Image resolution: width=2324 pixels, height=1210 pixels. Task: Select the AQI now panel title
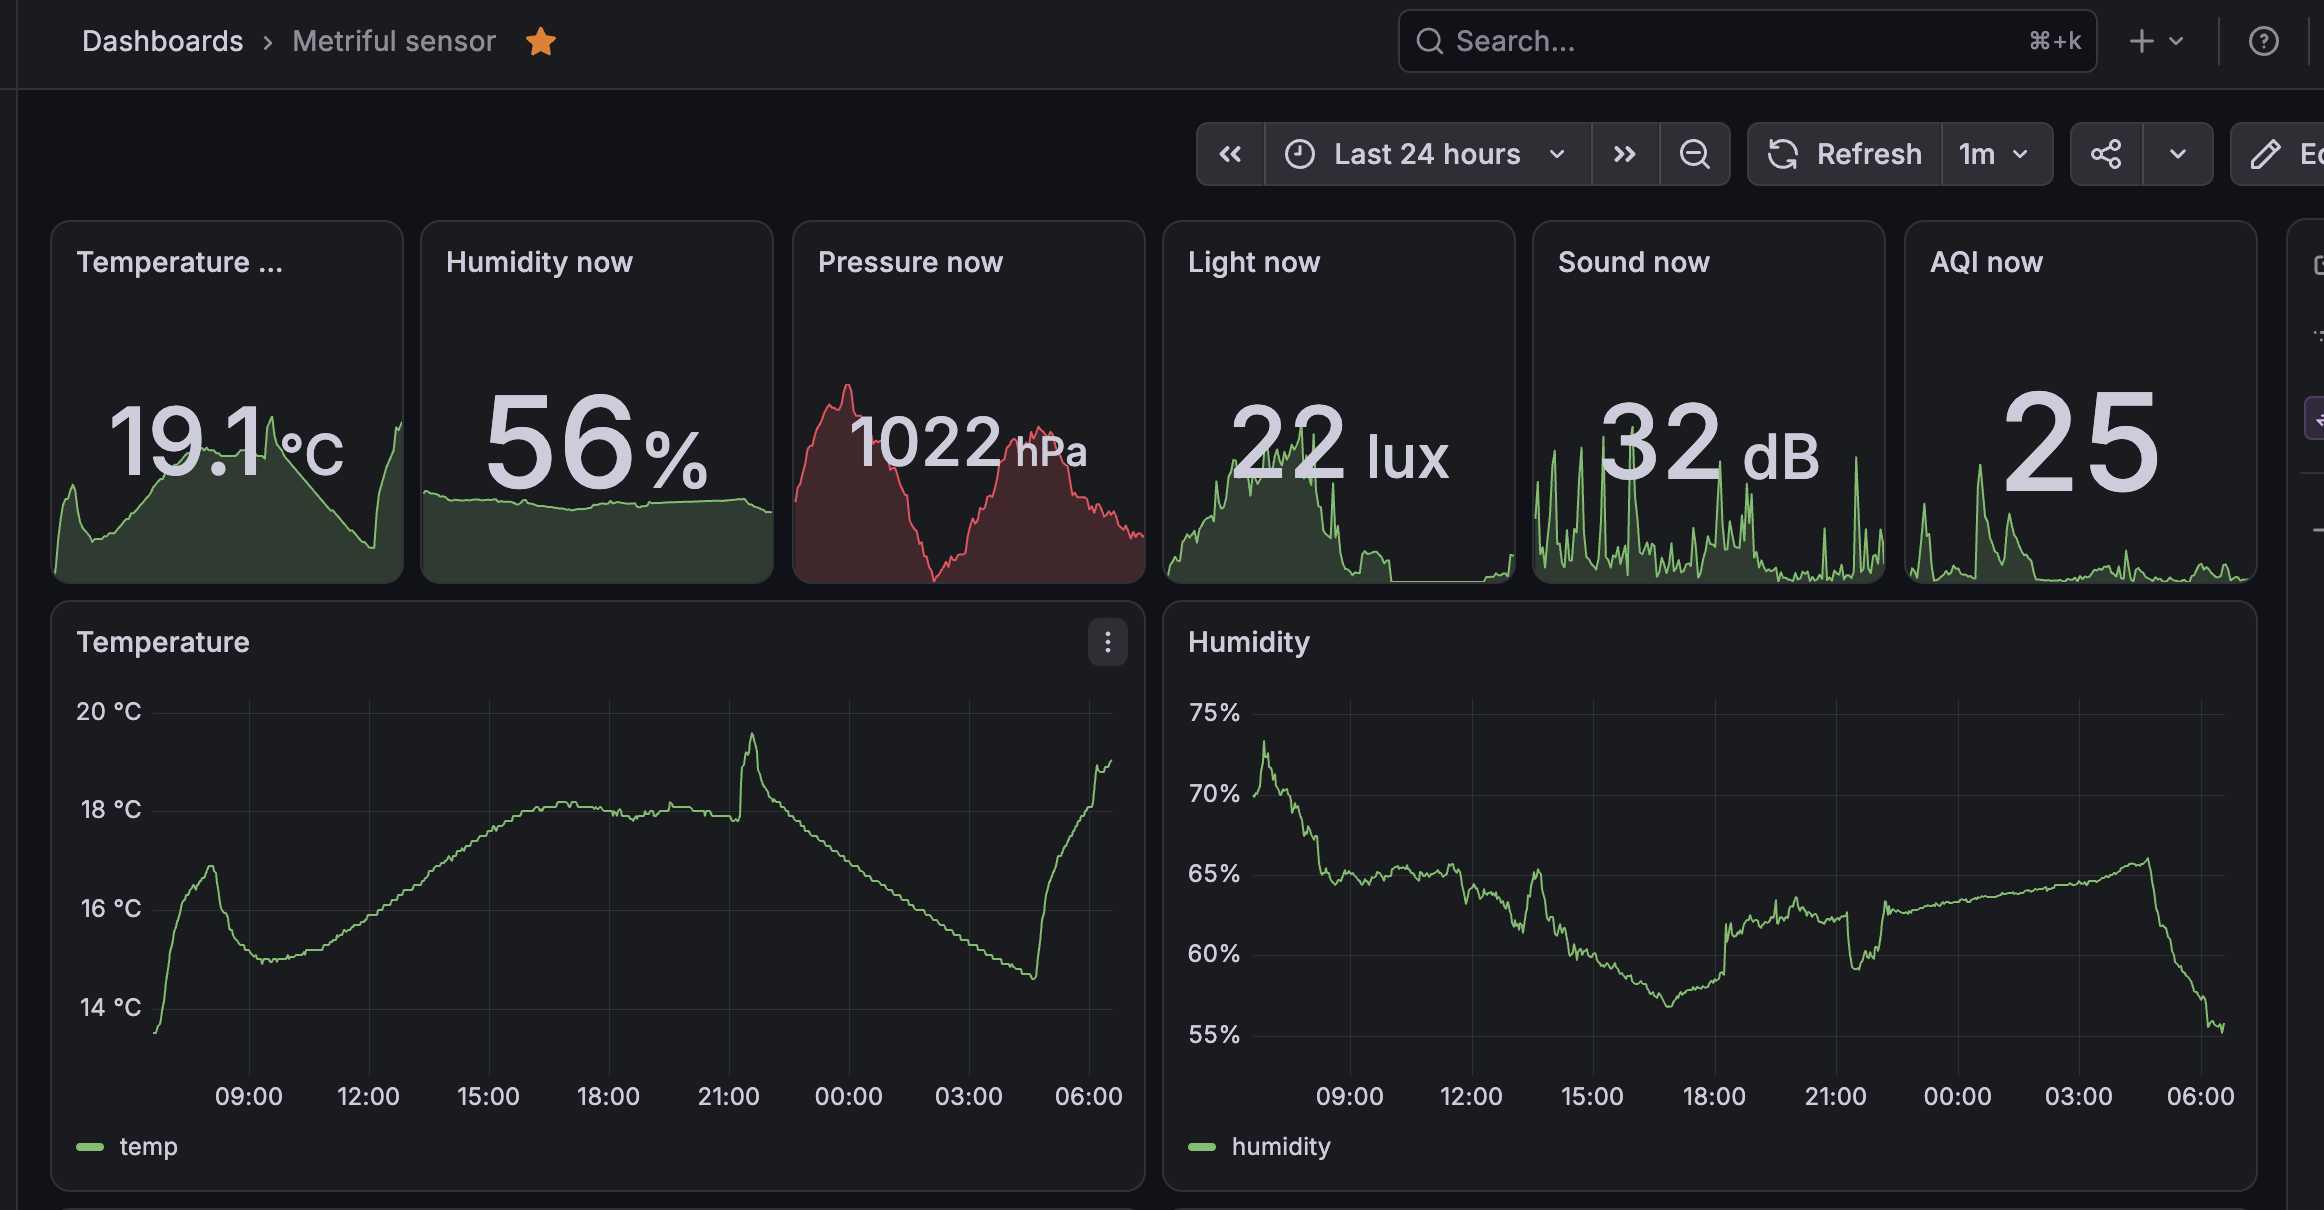click(x=1986, y=262)
